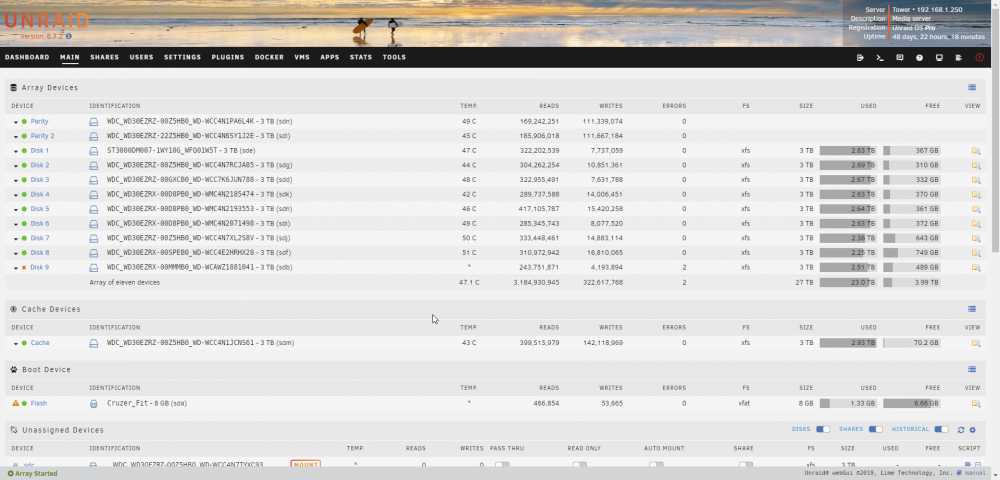
Task: Refresh the Unassigned Devices list
Action: tap(961, 430)
